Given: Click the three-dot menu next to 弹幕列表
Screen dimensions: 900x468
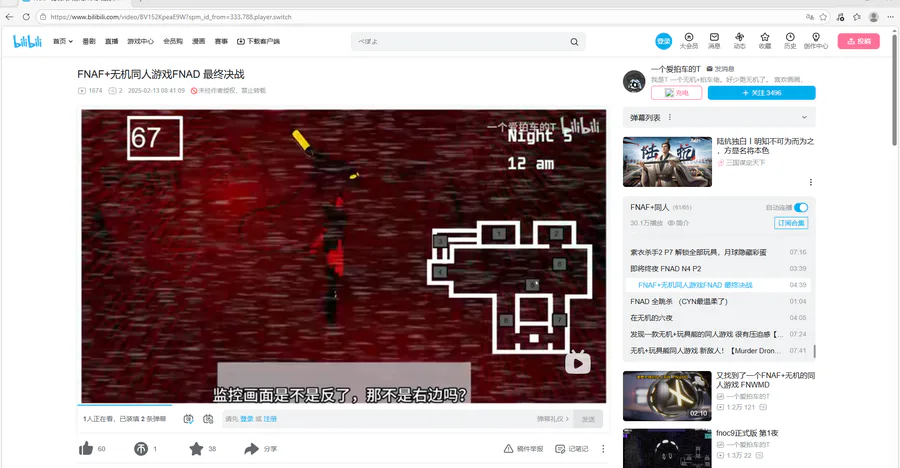Looking at the screenshot, I should [670, 117].
